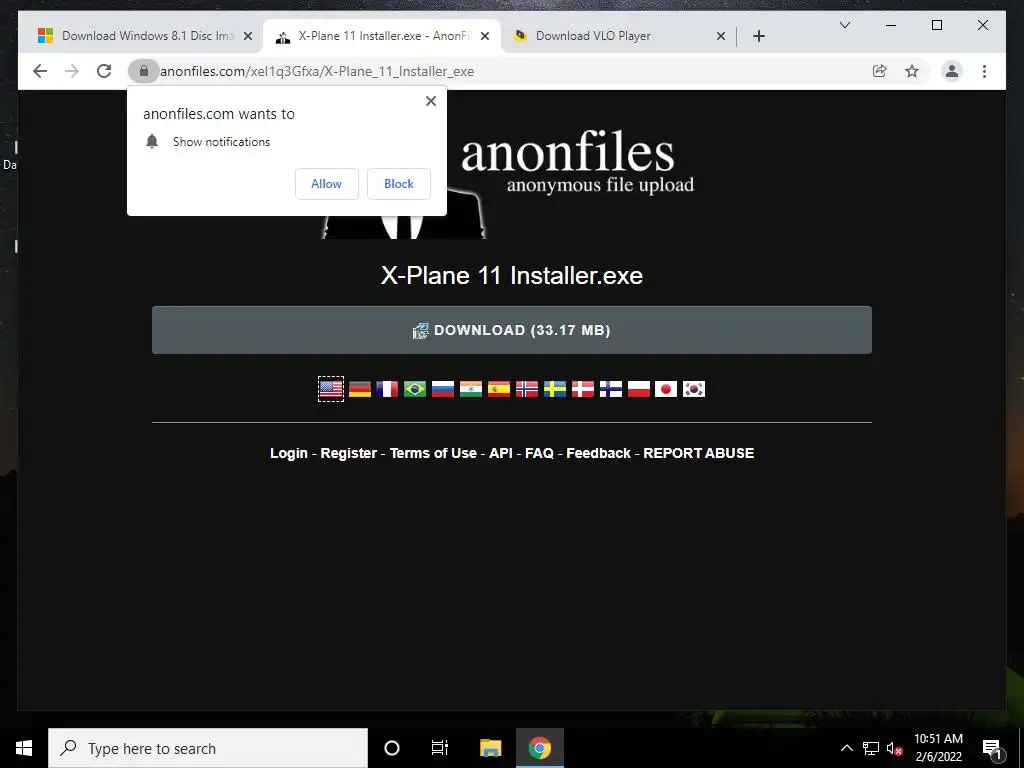Select the Spanish flag language
The height and width of the screenshot is (768, 1024).
click(x=499, y=389)
